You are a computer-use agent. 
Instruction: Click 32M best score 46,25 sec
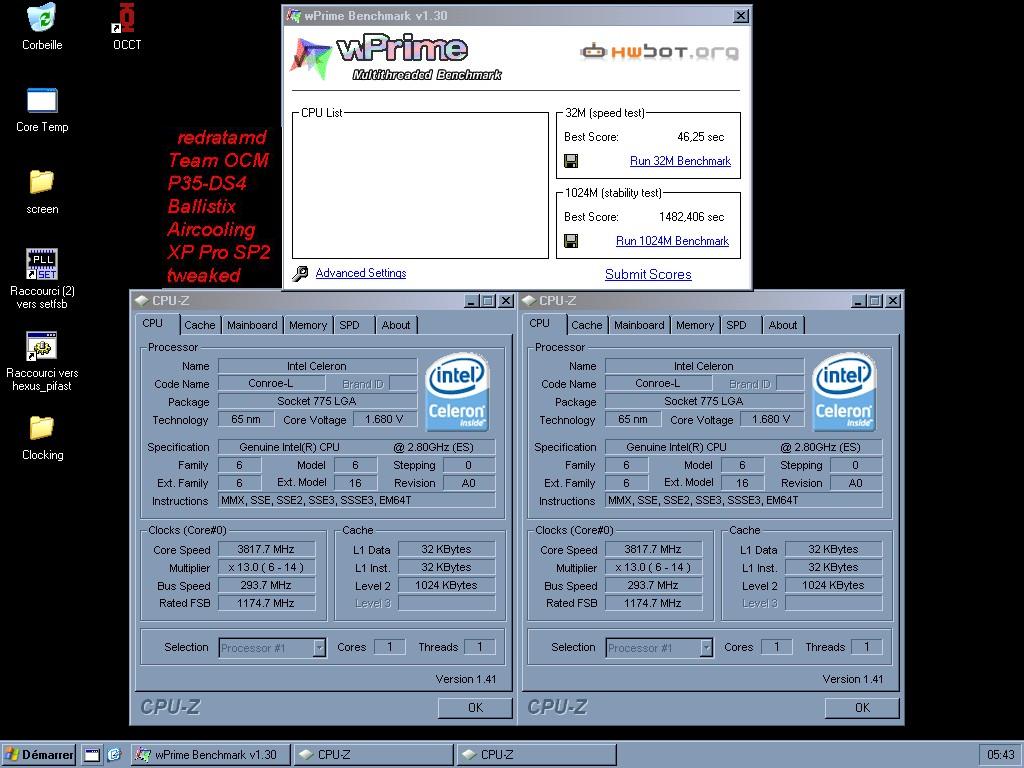701,137
